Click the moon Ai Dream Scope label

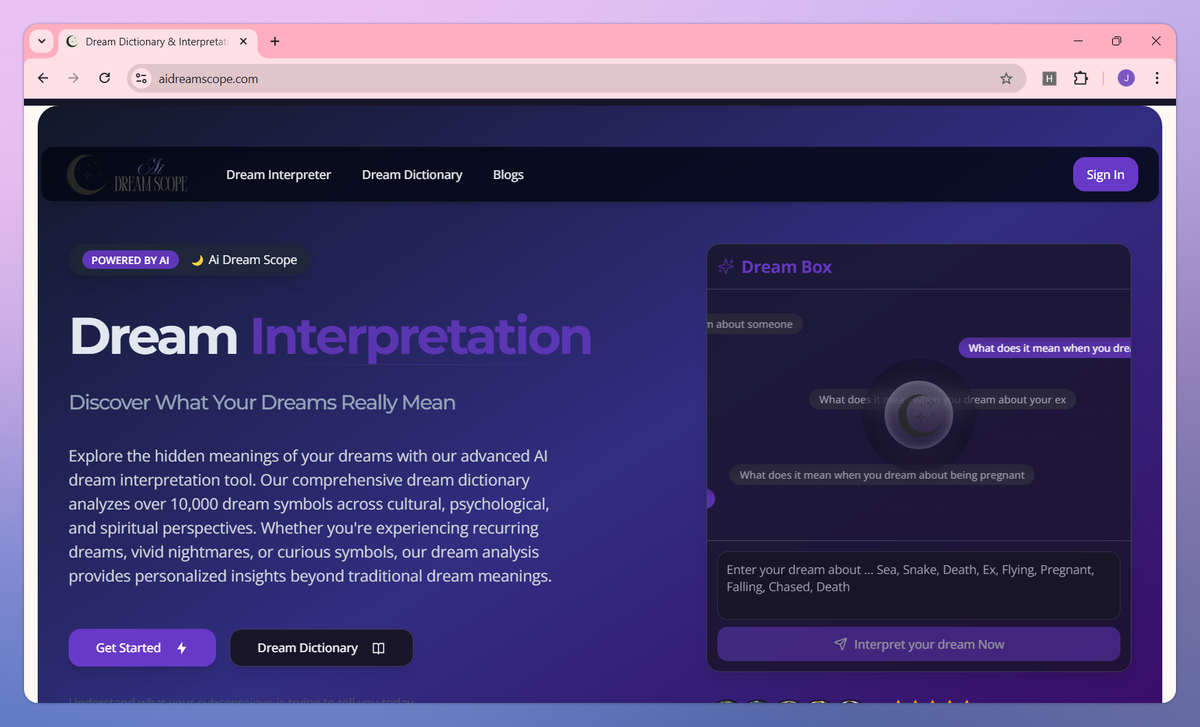(244, 260)
